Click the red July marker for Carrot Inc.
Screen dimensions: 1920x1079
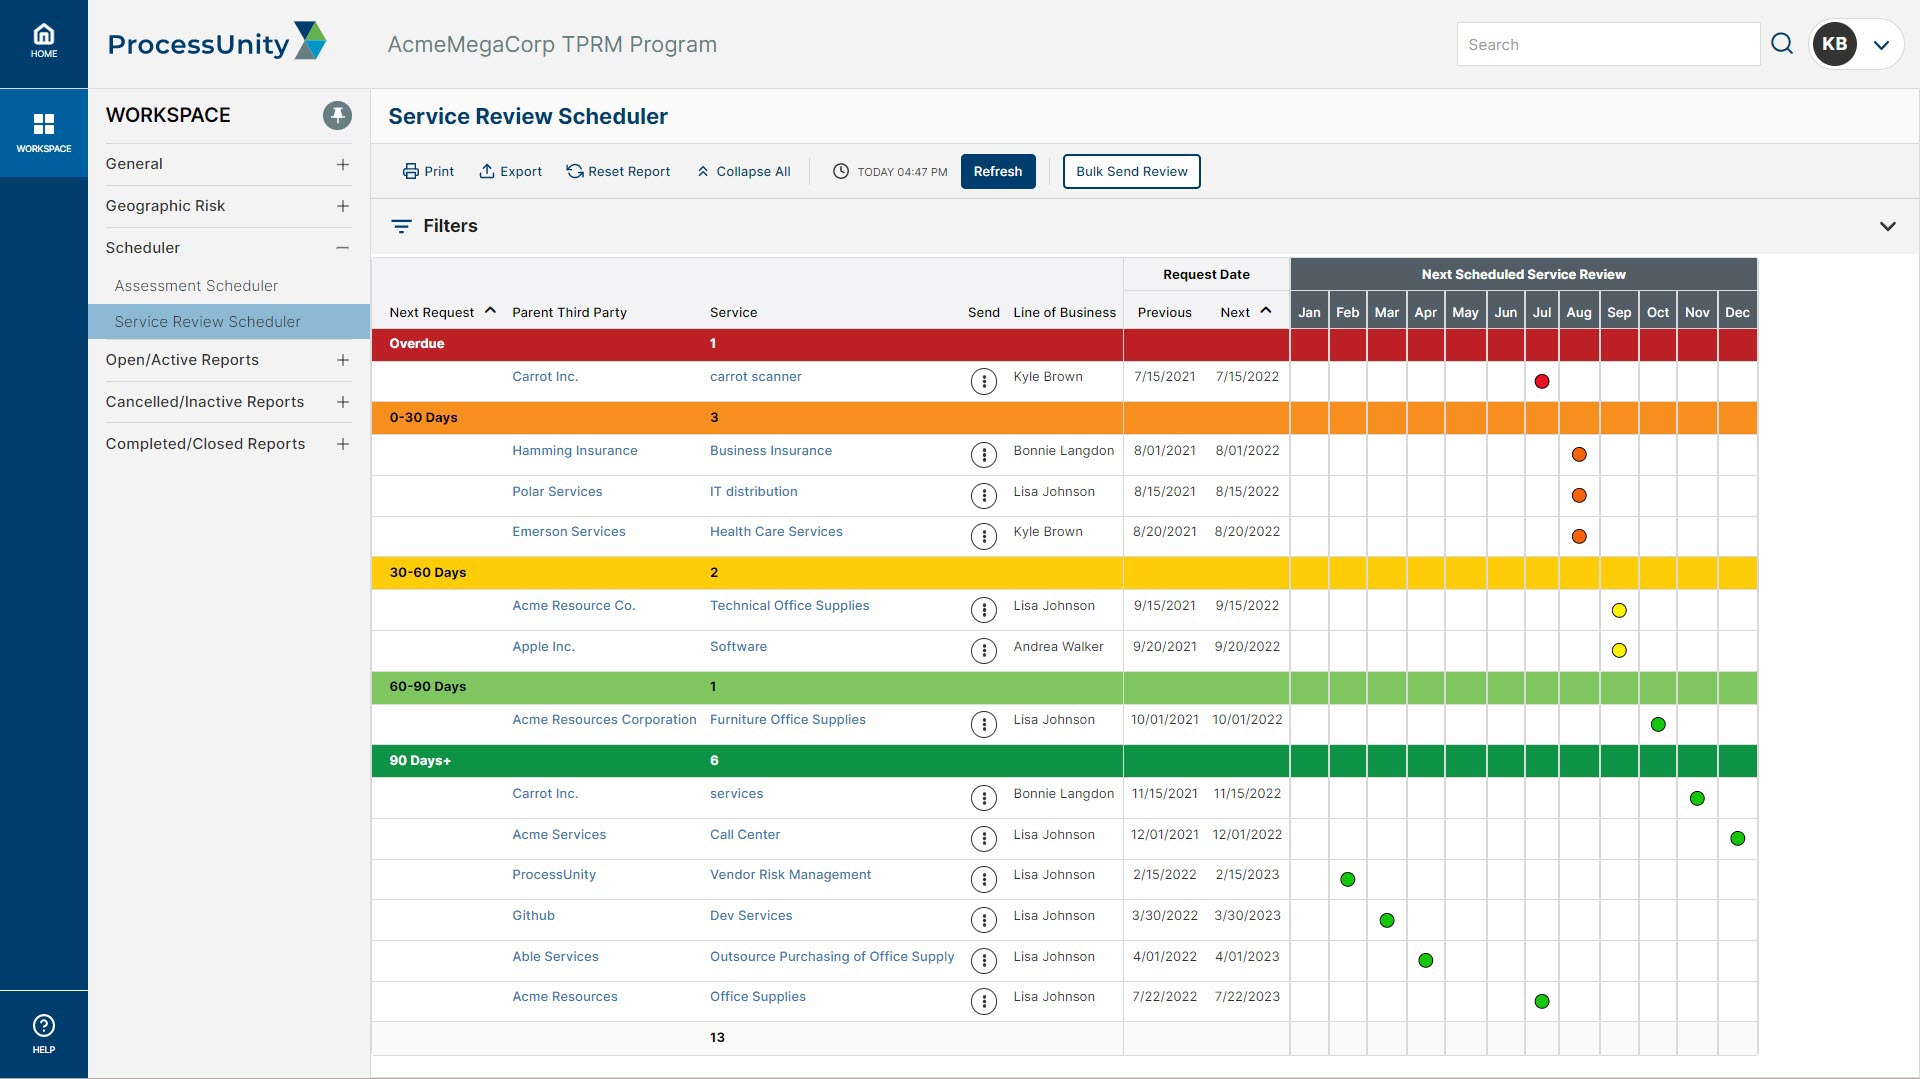point(1542,381)
